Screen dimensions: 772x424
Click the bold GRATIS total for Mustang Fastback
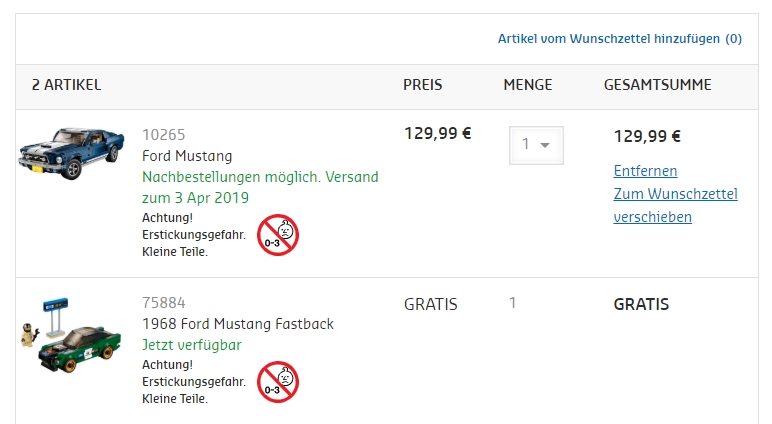641,304
